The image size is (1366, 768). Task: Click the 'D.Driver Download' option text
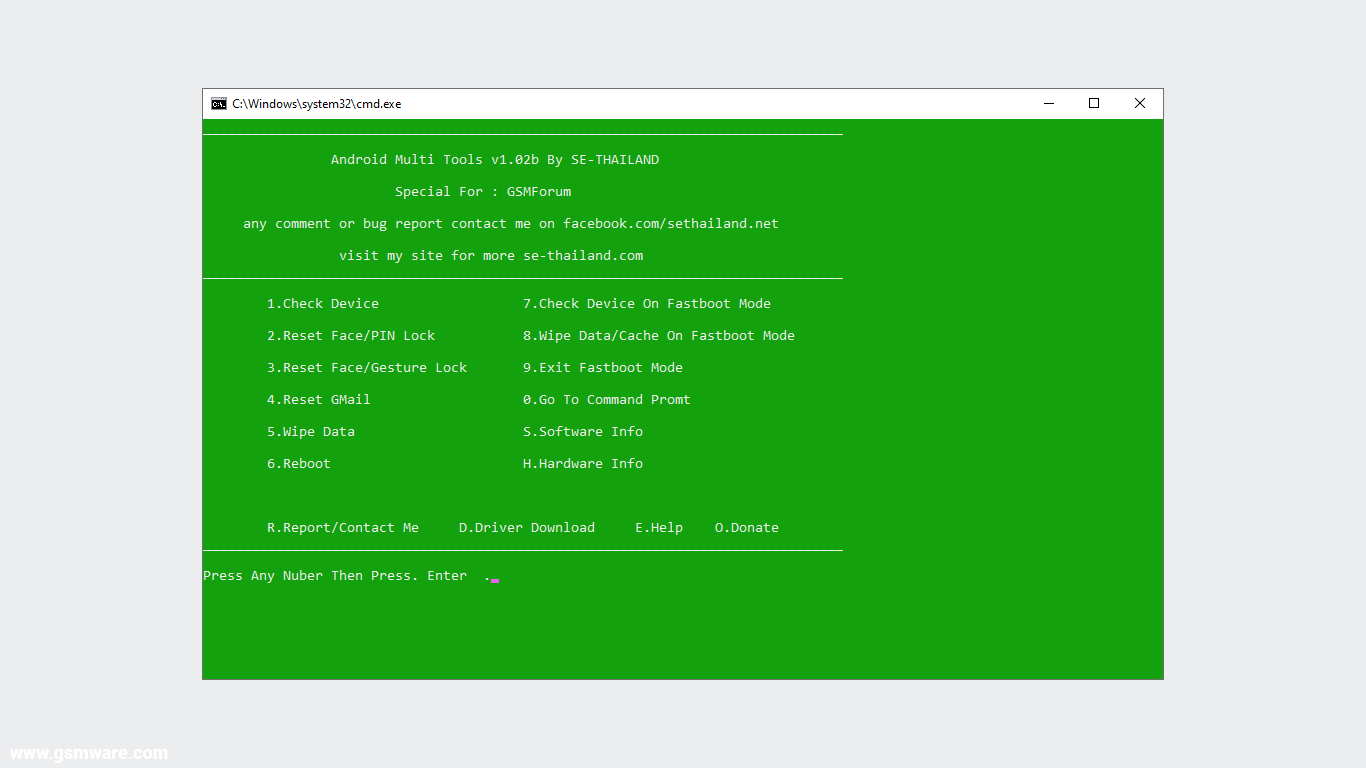[527, 528]
